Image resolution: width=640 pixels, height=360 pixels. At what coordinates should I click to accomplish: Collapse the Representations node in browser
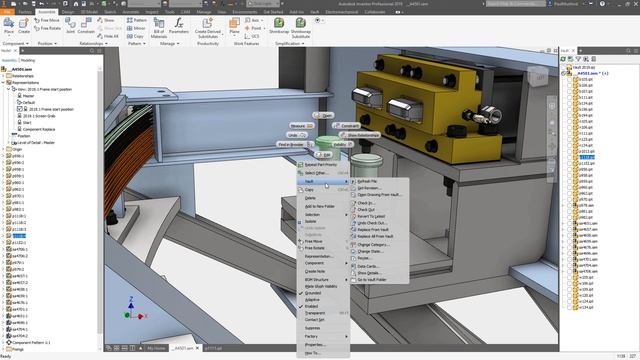pyautogui.click(x=3, y=82)
